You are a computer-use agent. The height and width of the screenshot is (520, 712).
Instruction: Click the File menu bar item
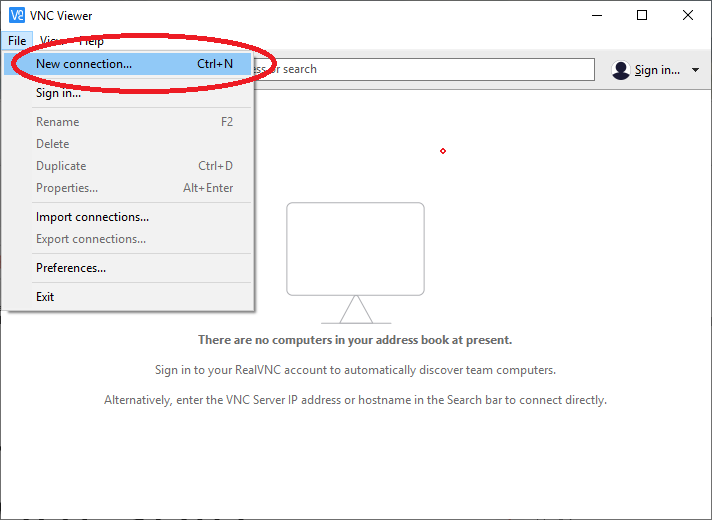tap(17, 41)
